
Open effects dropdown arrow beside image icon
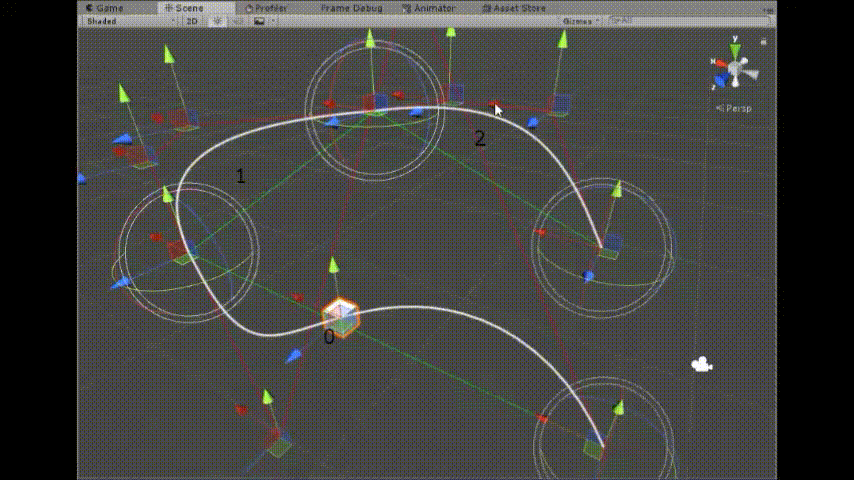pyautogui.click(x=273, y=21)
